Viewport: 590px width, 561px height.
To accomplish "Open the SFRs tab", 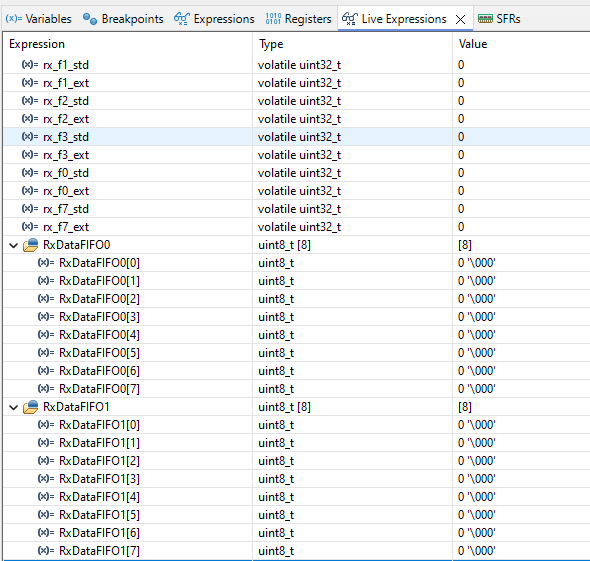I will (x=499, y=19).
